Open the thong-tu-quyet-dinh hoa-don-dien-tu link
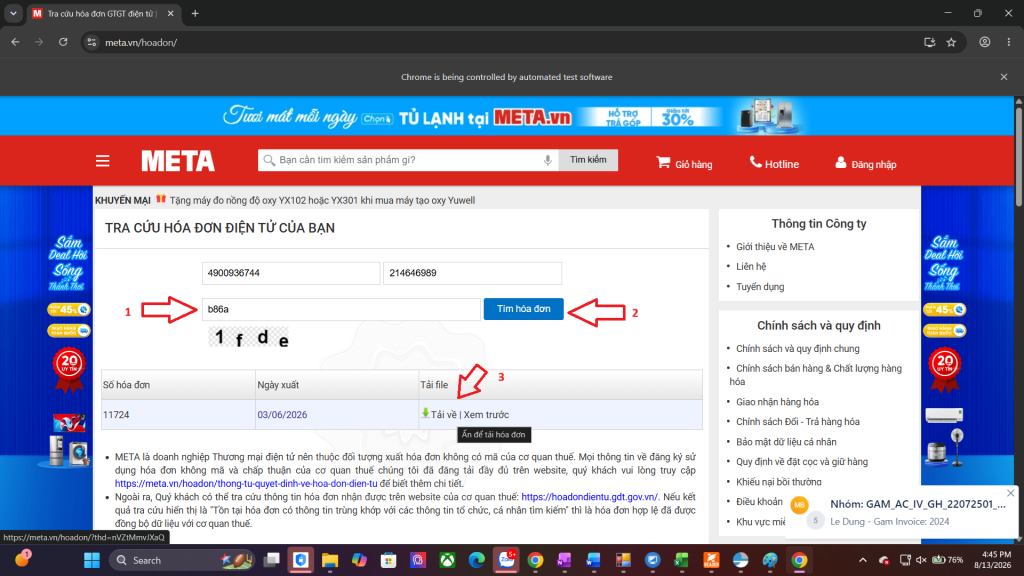 point(246,483)
